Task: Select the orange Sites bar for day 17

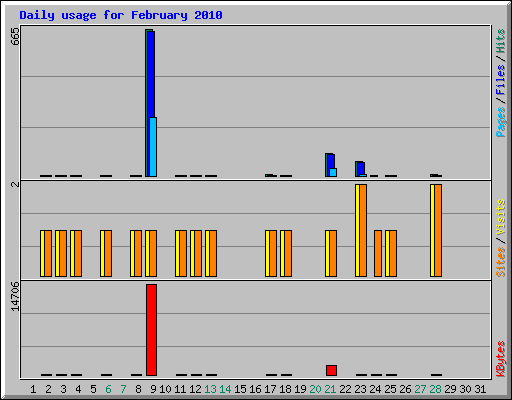Action: (x=273, y=253)
